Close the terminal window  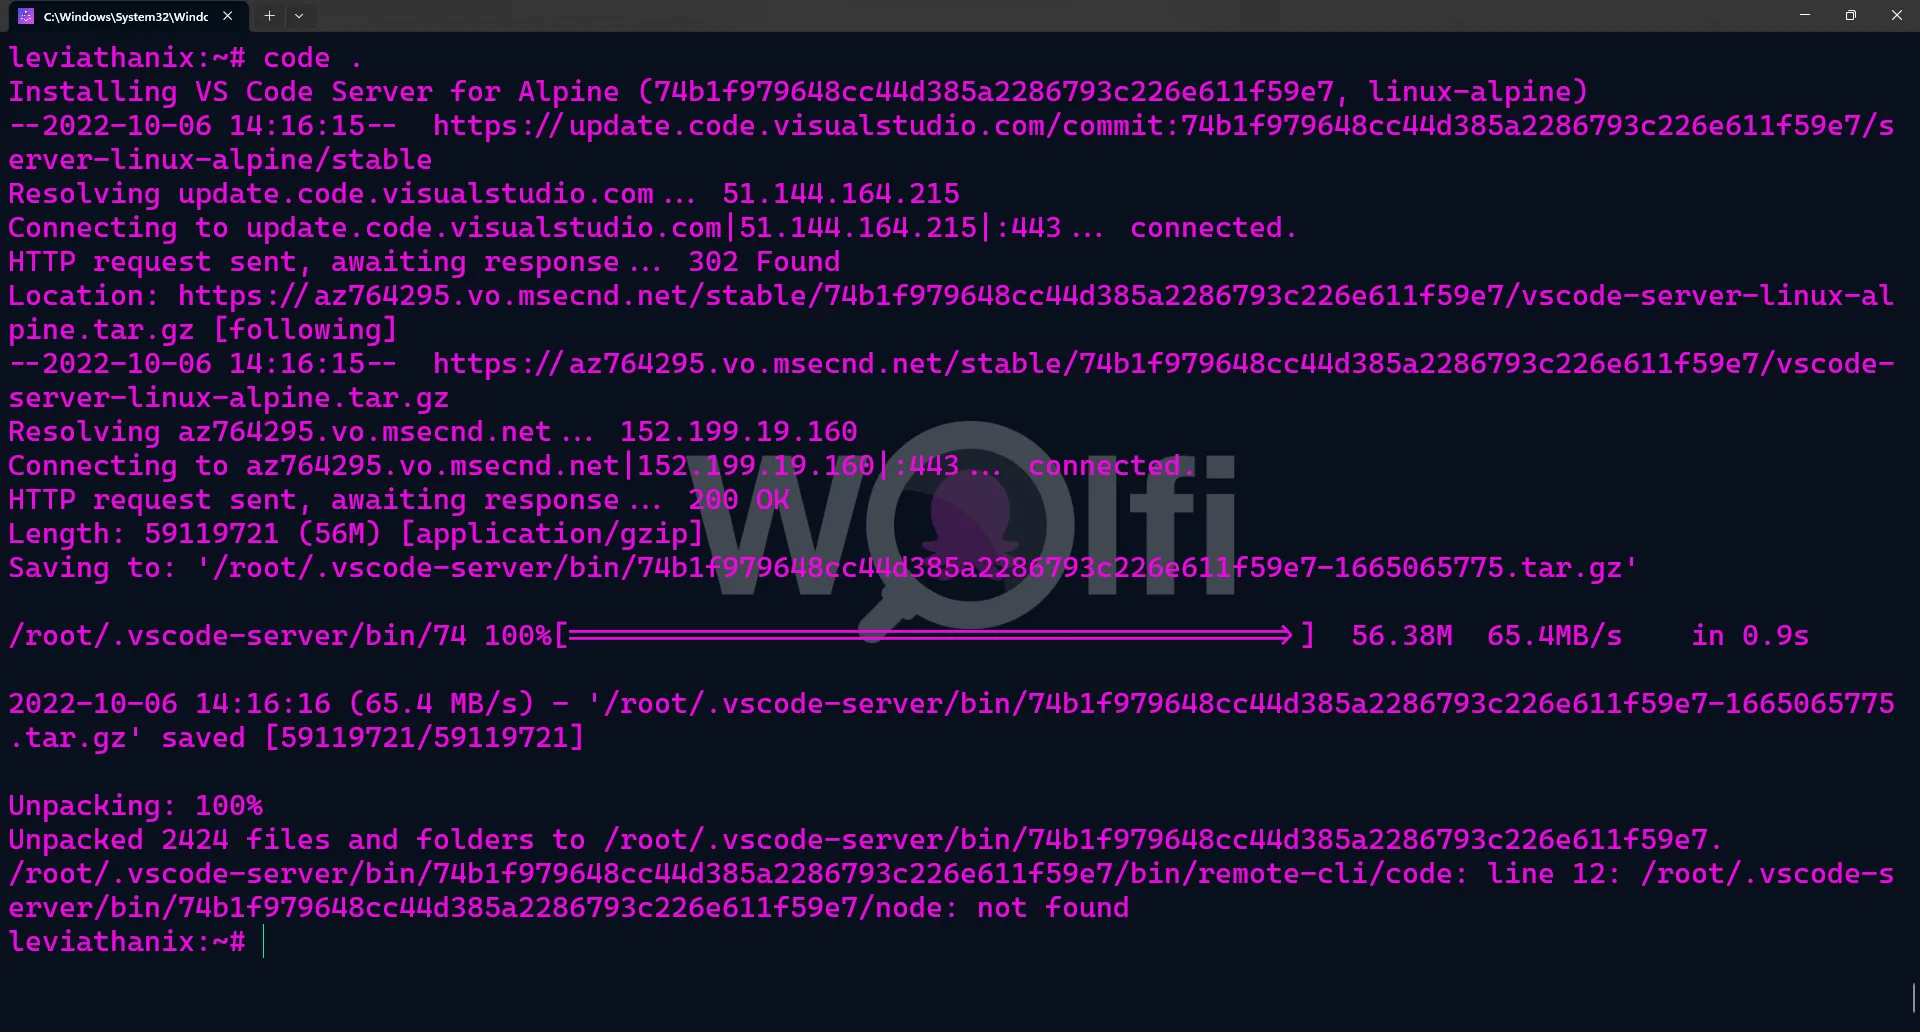1897,15
